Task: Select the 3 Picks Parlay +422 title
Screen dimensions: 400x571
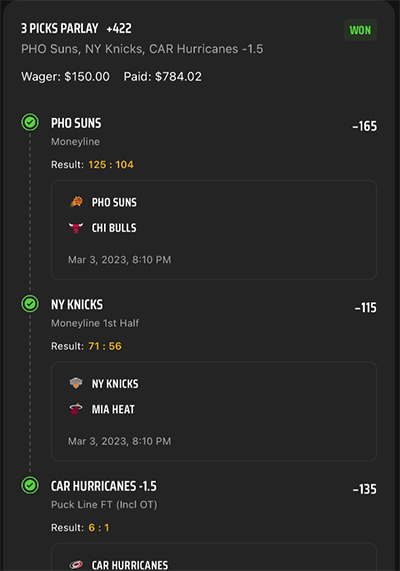Action: (x=76, y=28)
